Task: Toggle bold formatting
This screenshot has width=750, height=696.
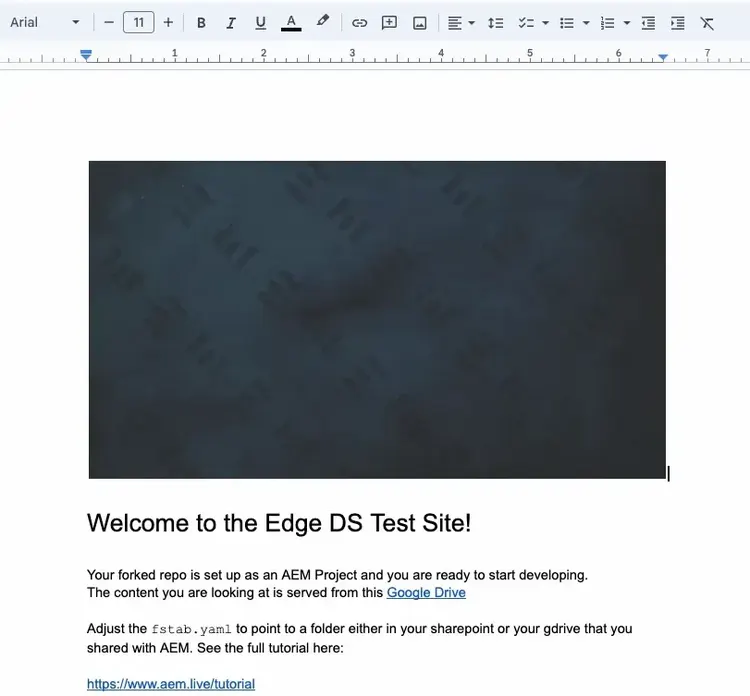Action: 201,22
